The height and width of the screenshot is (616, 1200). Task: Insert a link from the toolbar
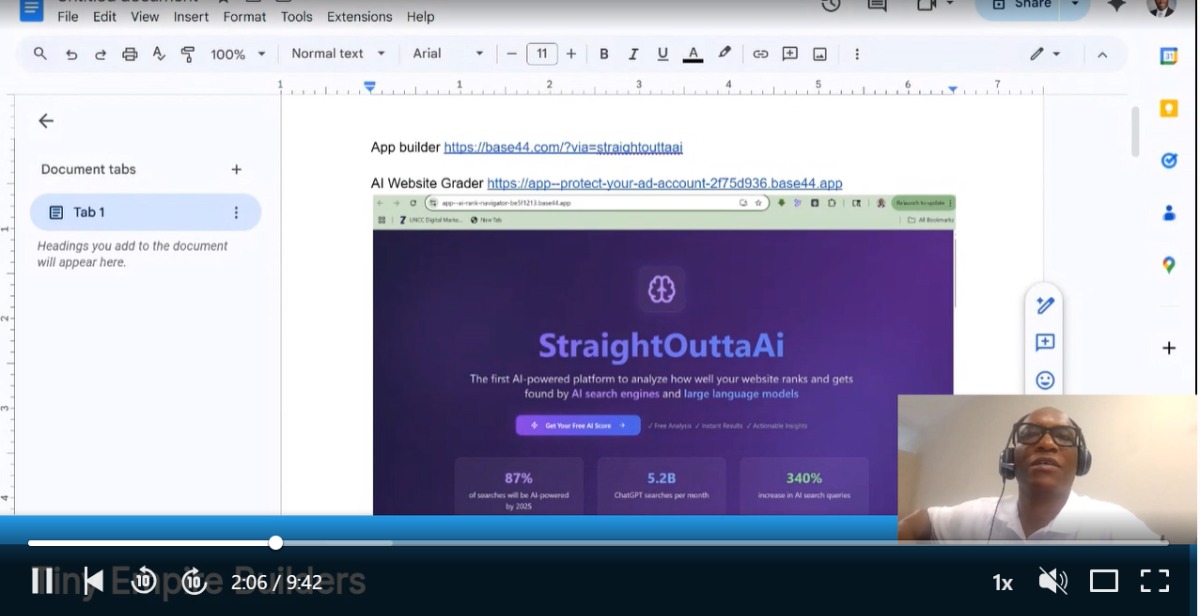[760, 54]
